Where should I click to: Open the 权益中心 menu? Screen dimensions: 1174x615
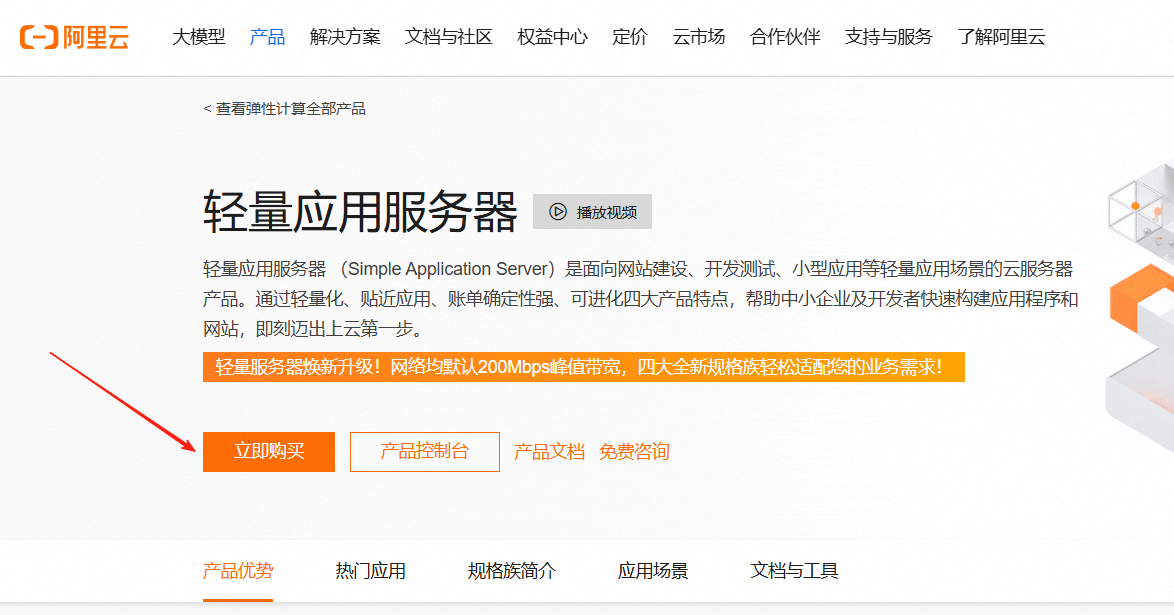(x=553, y=37)
